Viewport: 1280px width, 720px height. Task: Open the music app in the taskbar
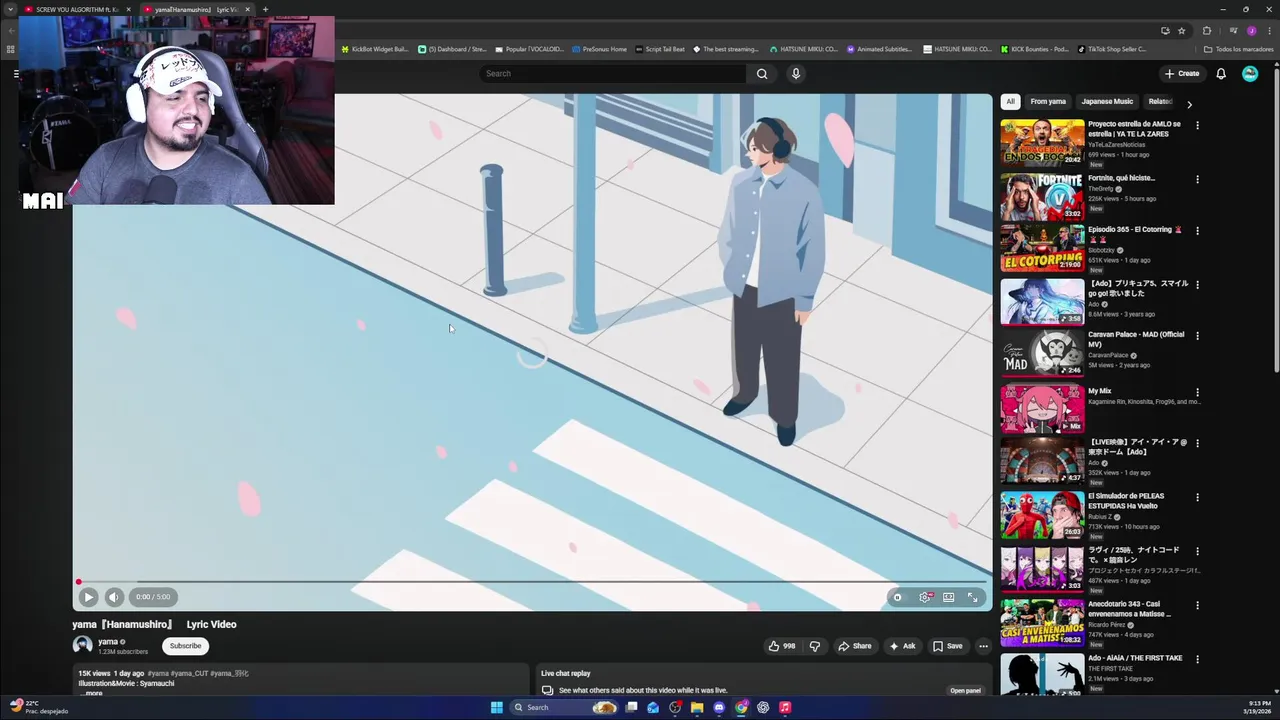click(x=785, y=707)
